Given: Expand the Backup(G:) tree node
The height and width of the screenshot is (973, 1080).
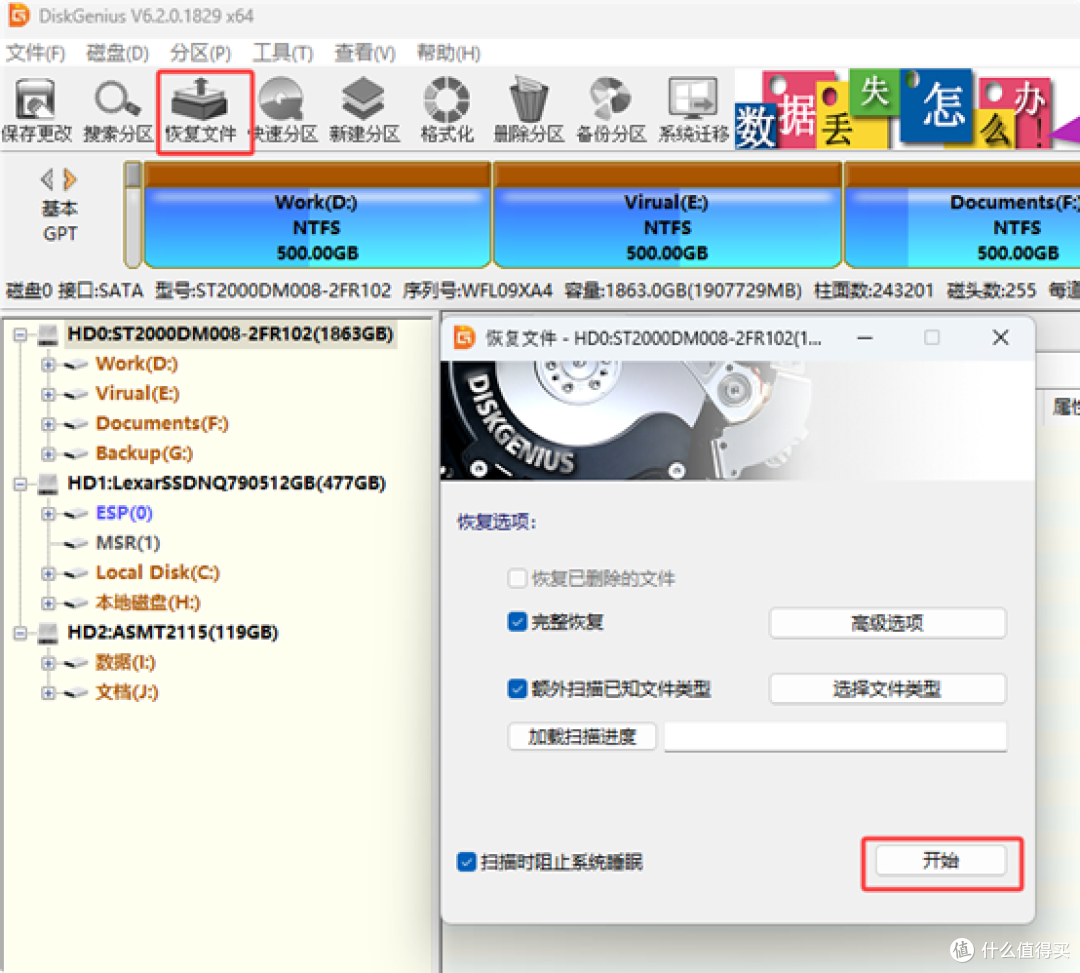Looking at the screenshot, I should click(48, 454).
